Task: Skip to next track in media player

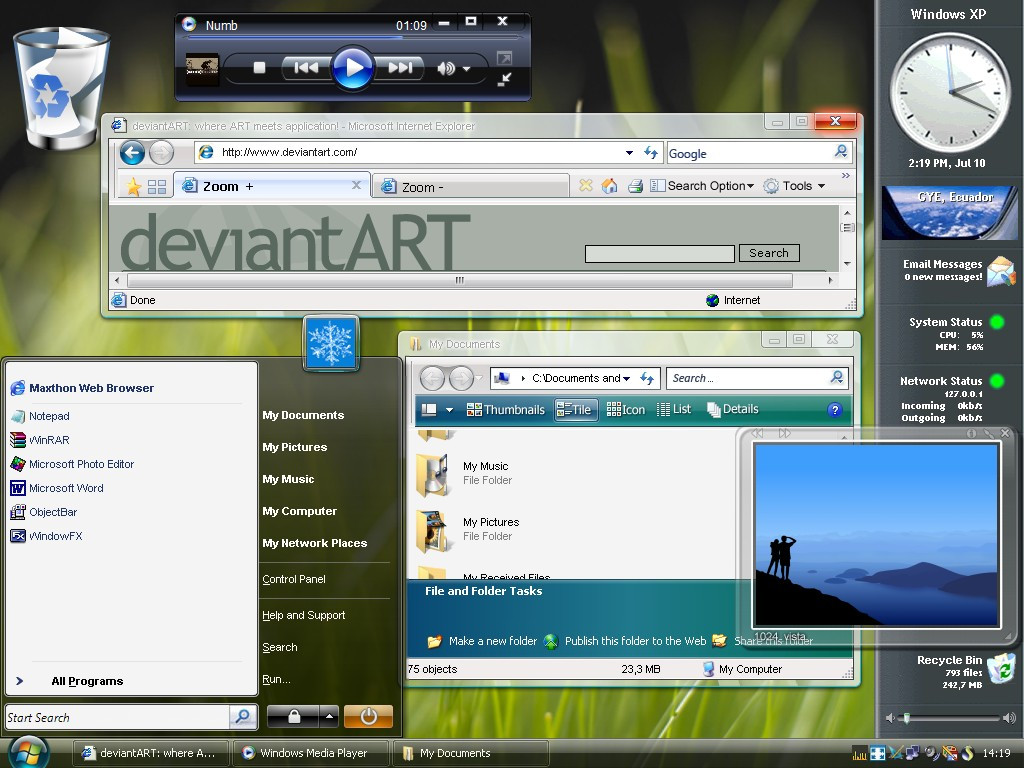Action: [400, 67]
